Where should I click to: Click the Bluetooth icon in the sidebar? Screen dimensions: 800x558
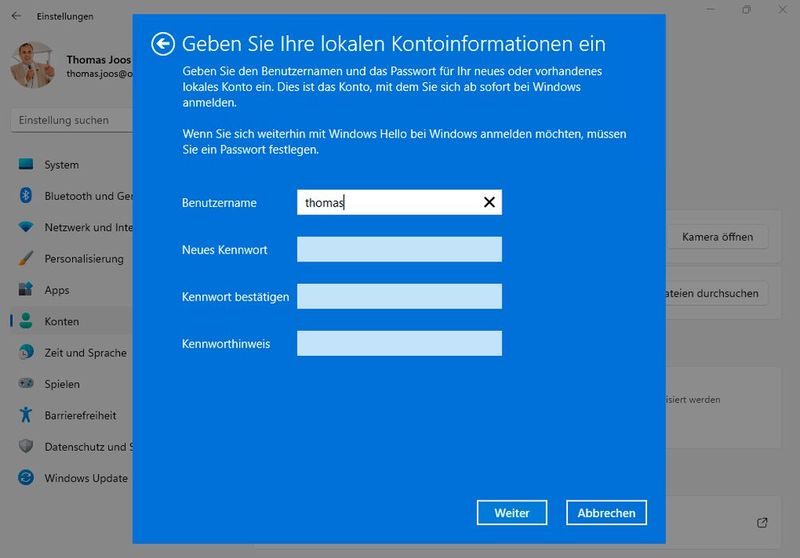pos(26,195)
